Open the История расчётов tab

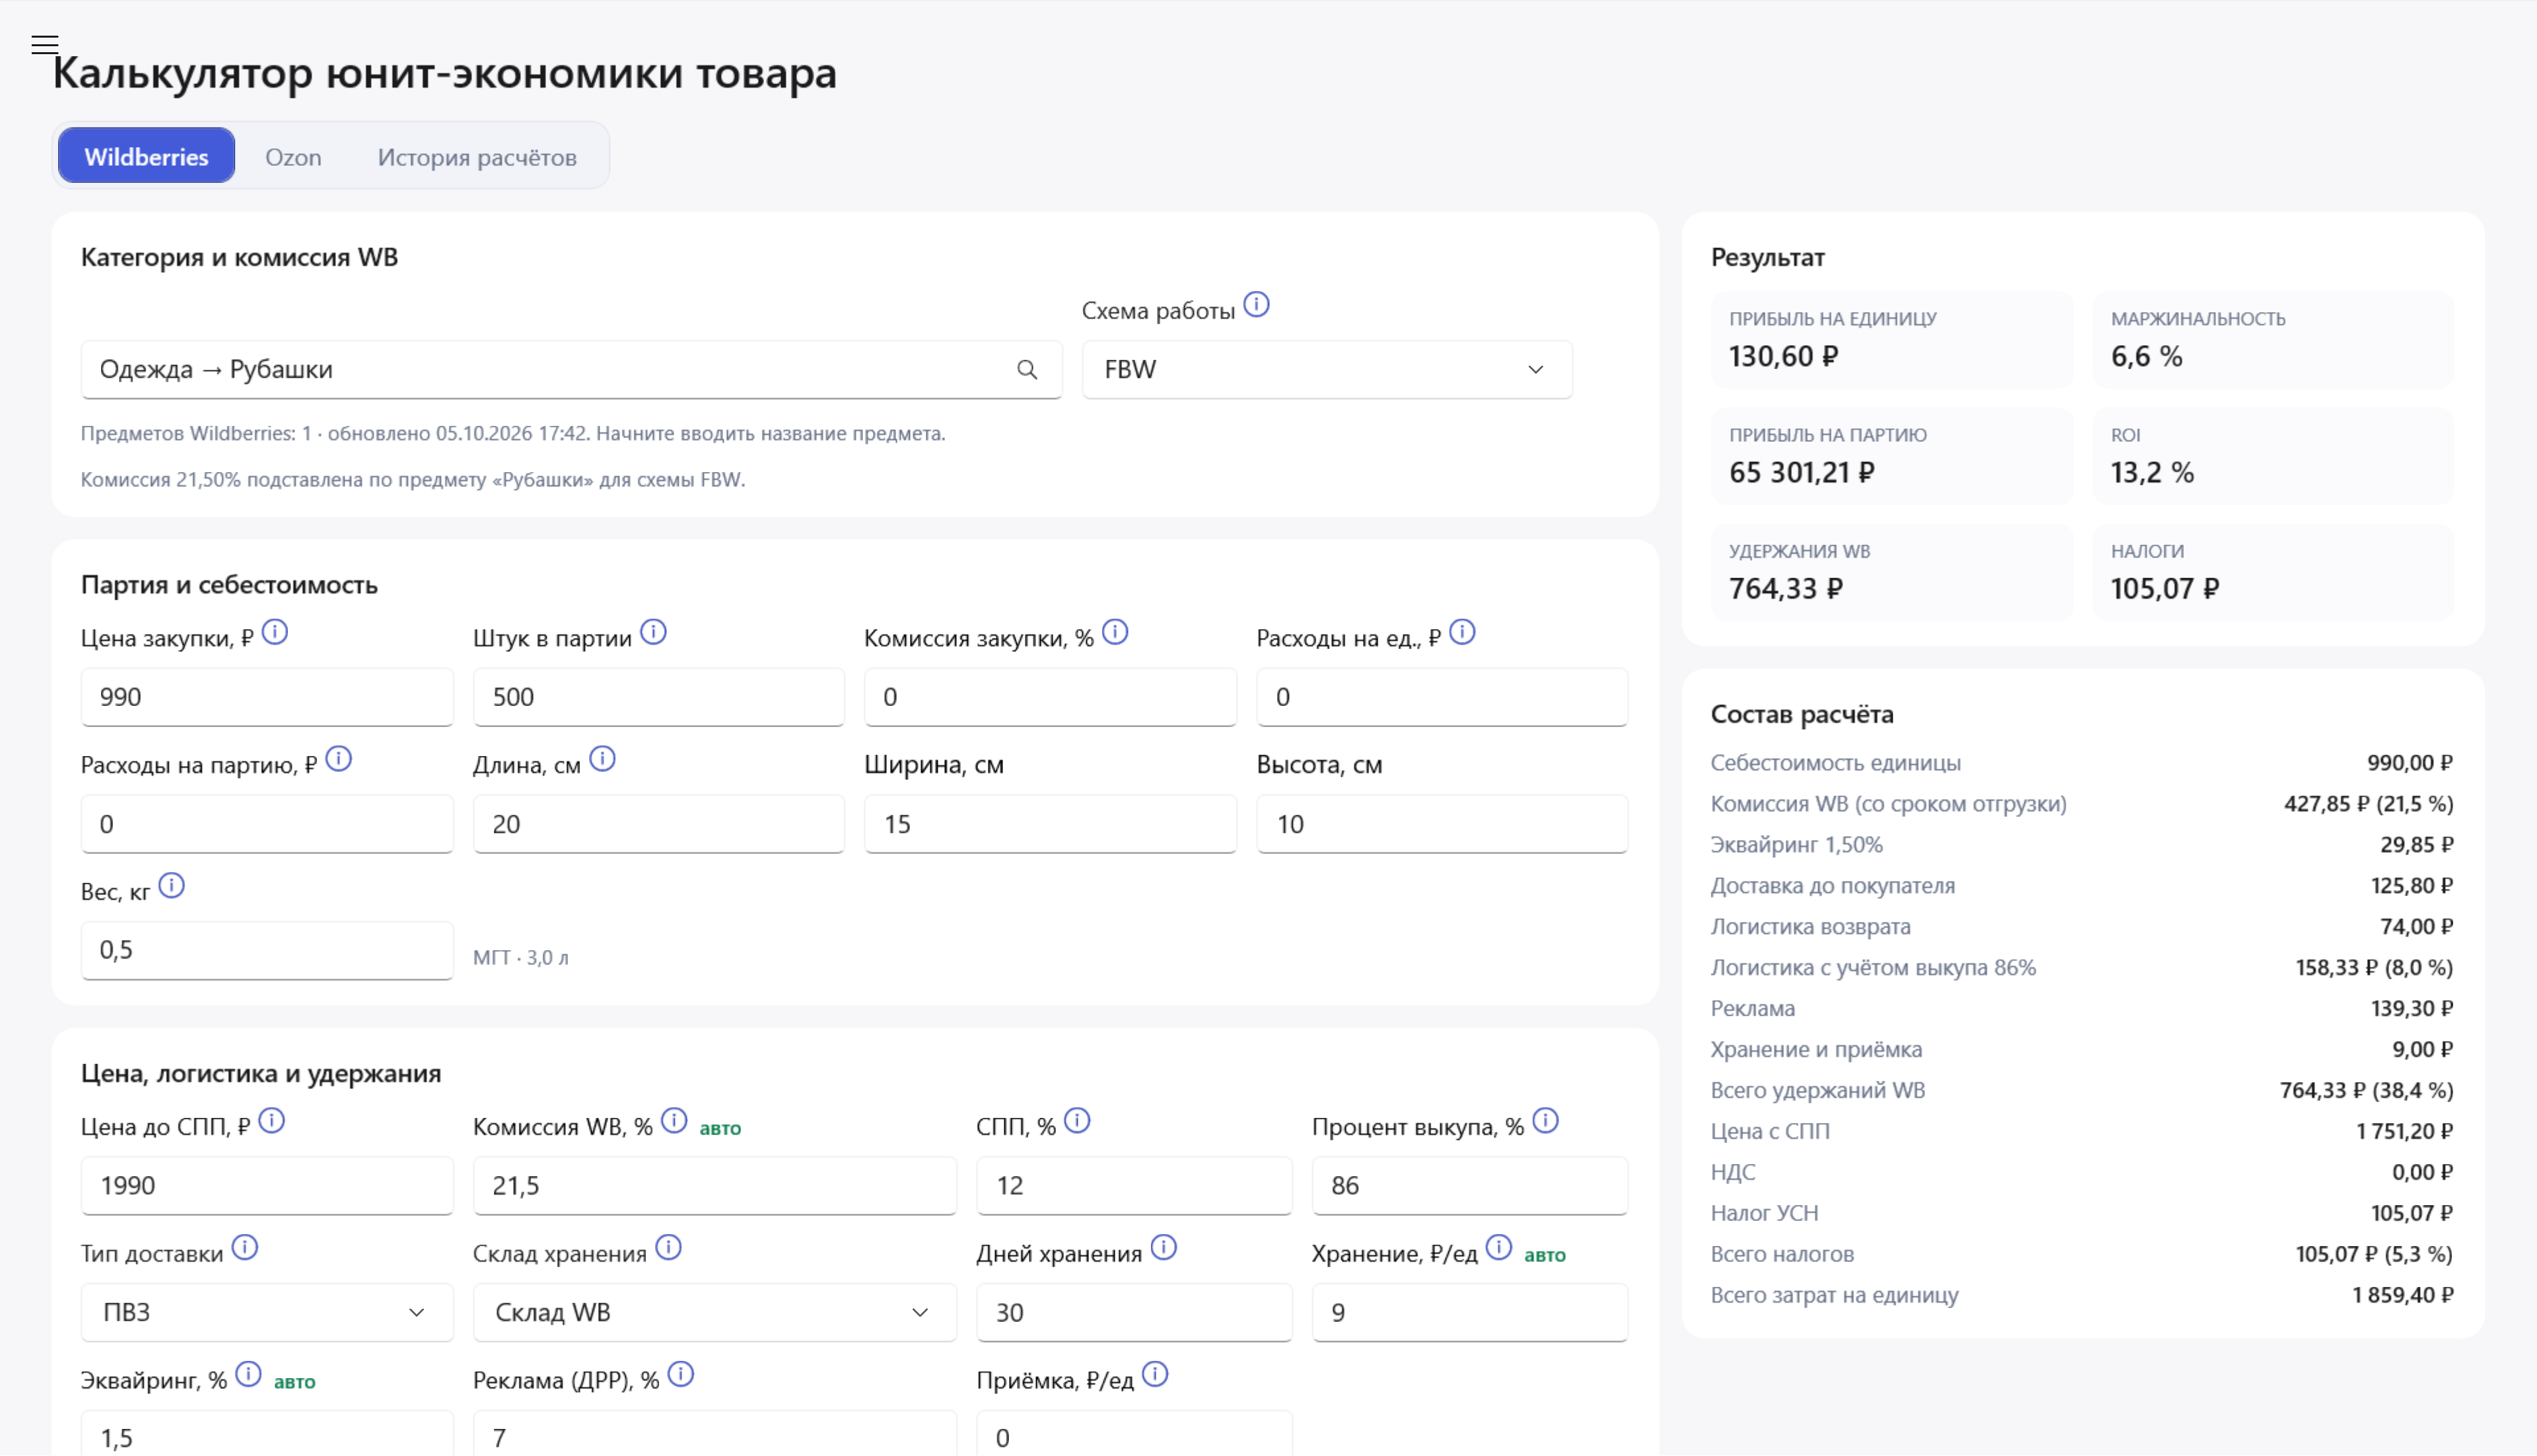point(477,157)
